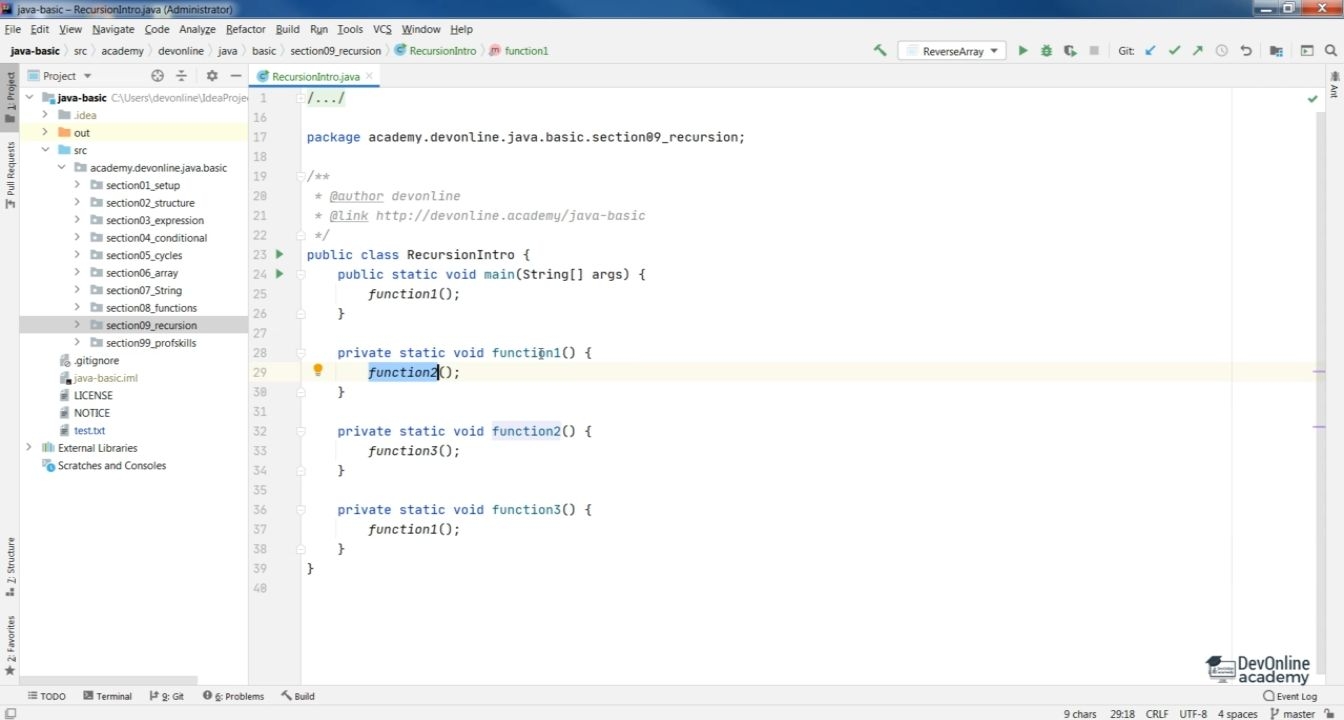Open the Terminal tool window
The image size is (1344, 720).
108,696
